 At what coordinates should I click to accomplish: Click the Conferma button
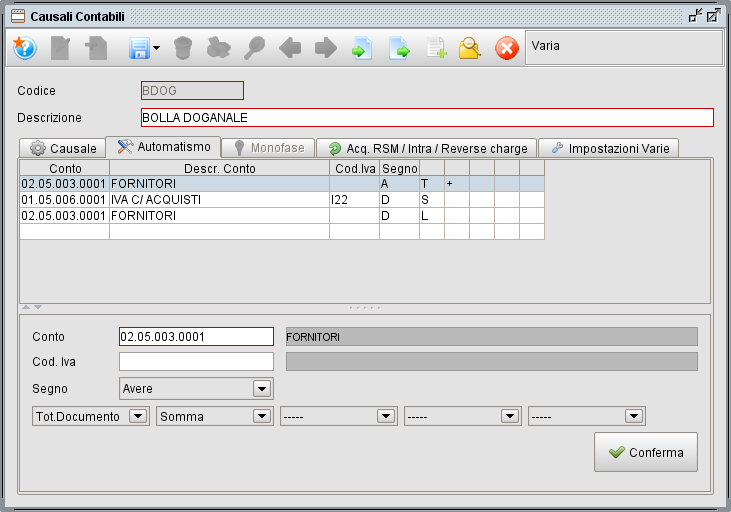[x=646, y=452]
